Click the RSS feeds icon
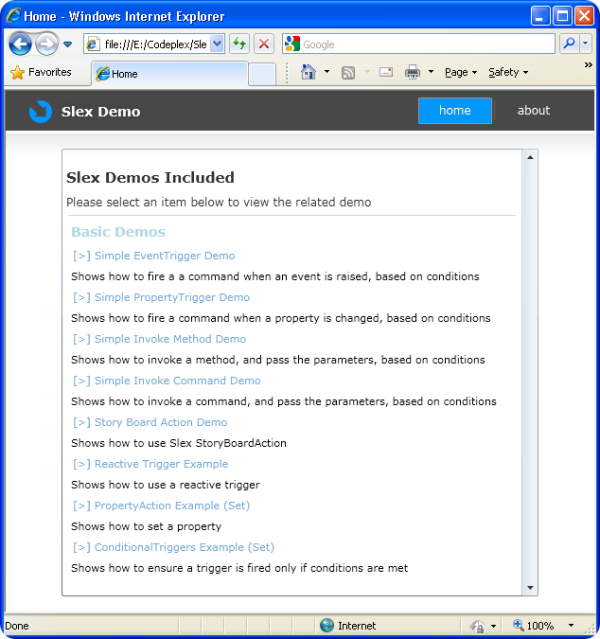This screenshot has height=639, width=600. (348, 73)
